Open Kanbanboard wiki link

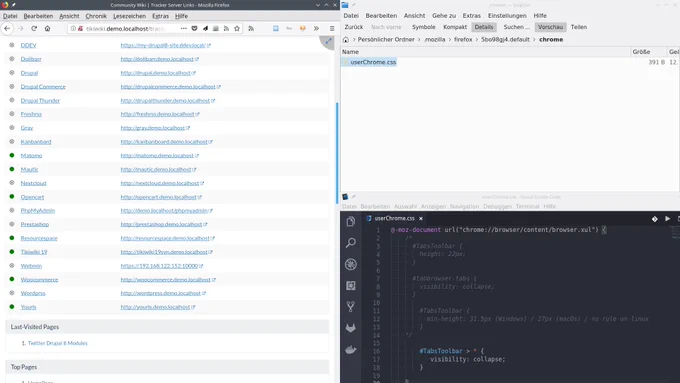point(36,142)
